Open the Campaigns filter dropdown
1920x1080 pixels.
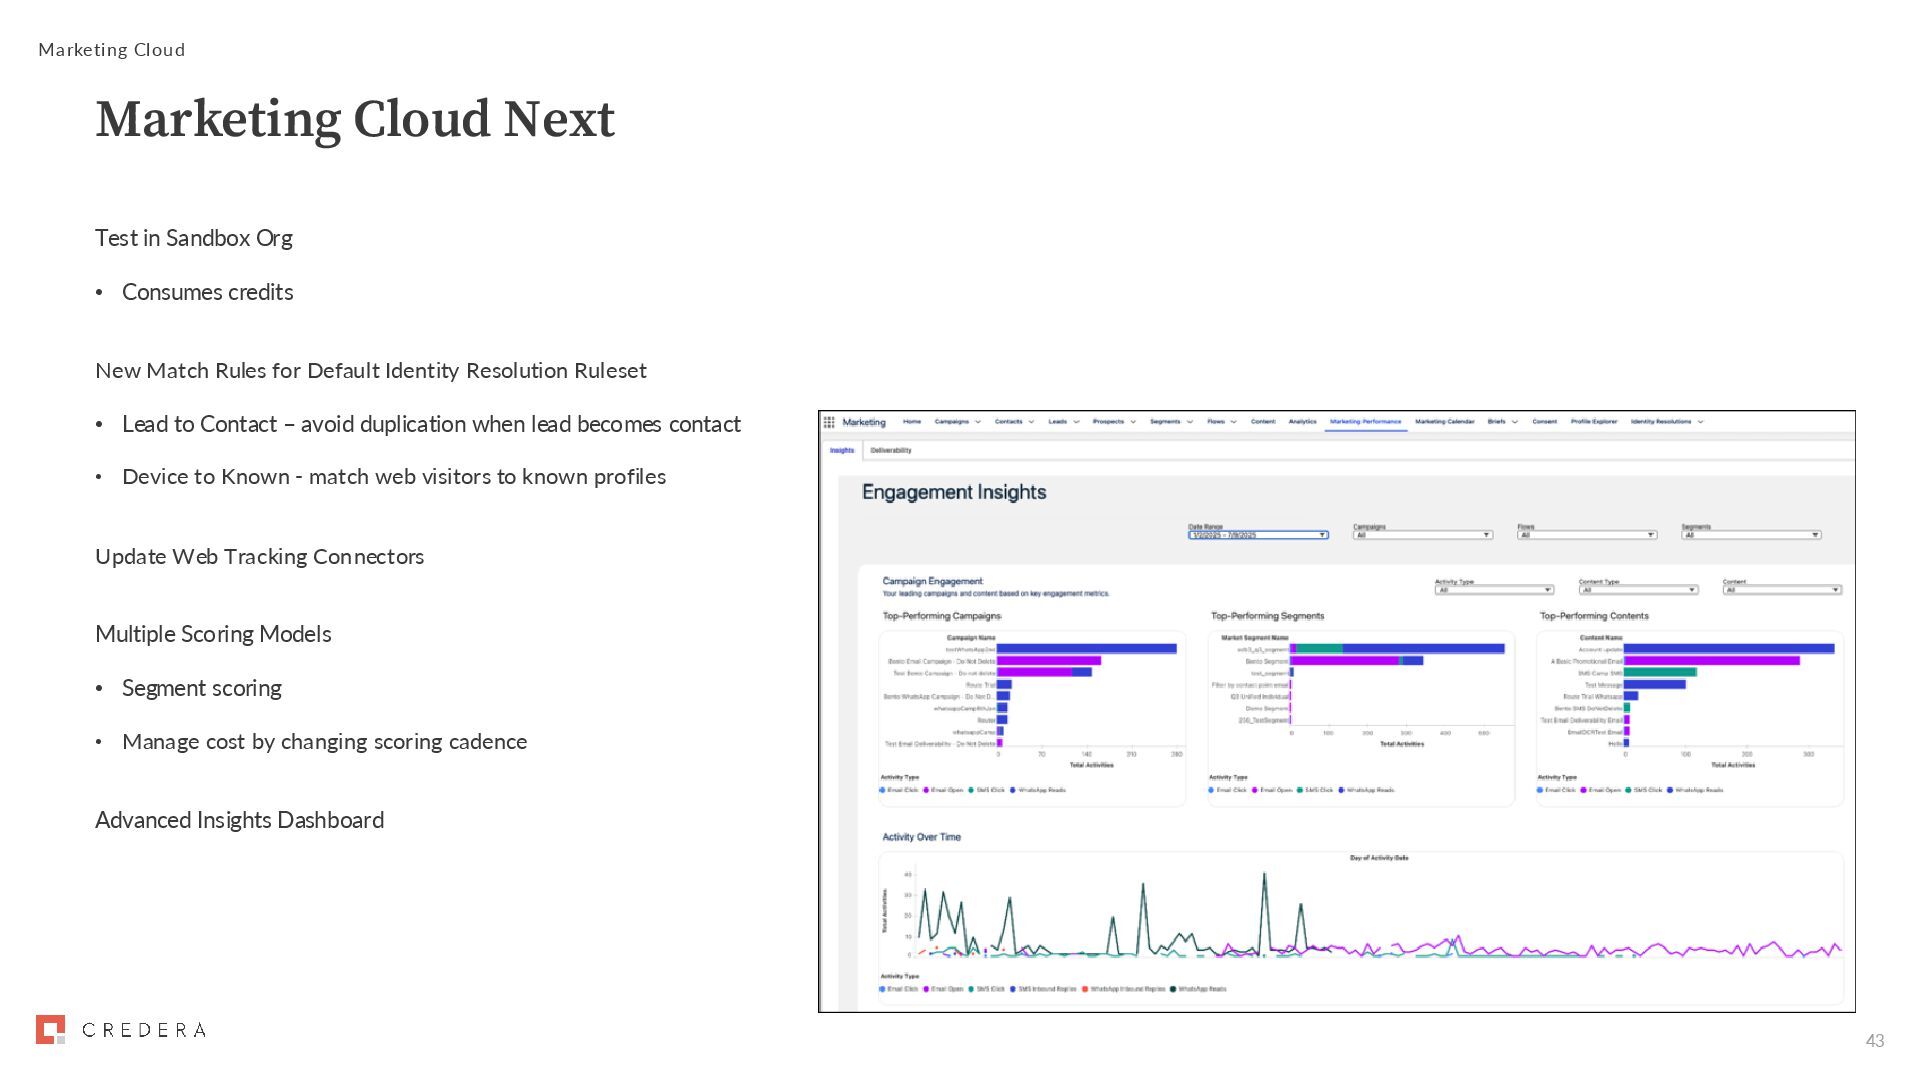point(1422,535)
